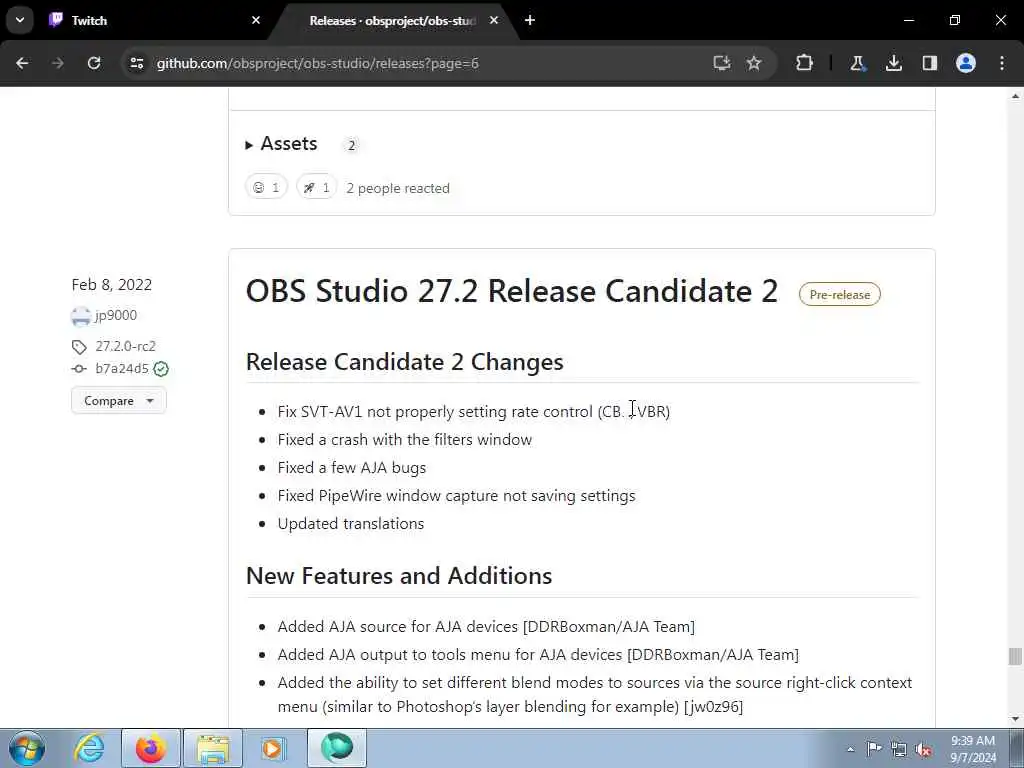This screenshot has width=1024, height=768.
Task: Click the active green browser taskbar icon
Action: coord(337,748)
